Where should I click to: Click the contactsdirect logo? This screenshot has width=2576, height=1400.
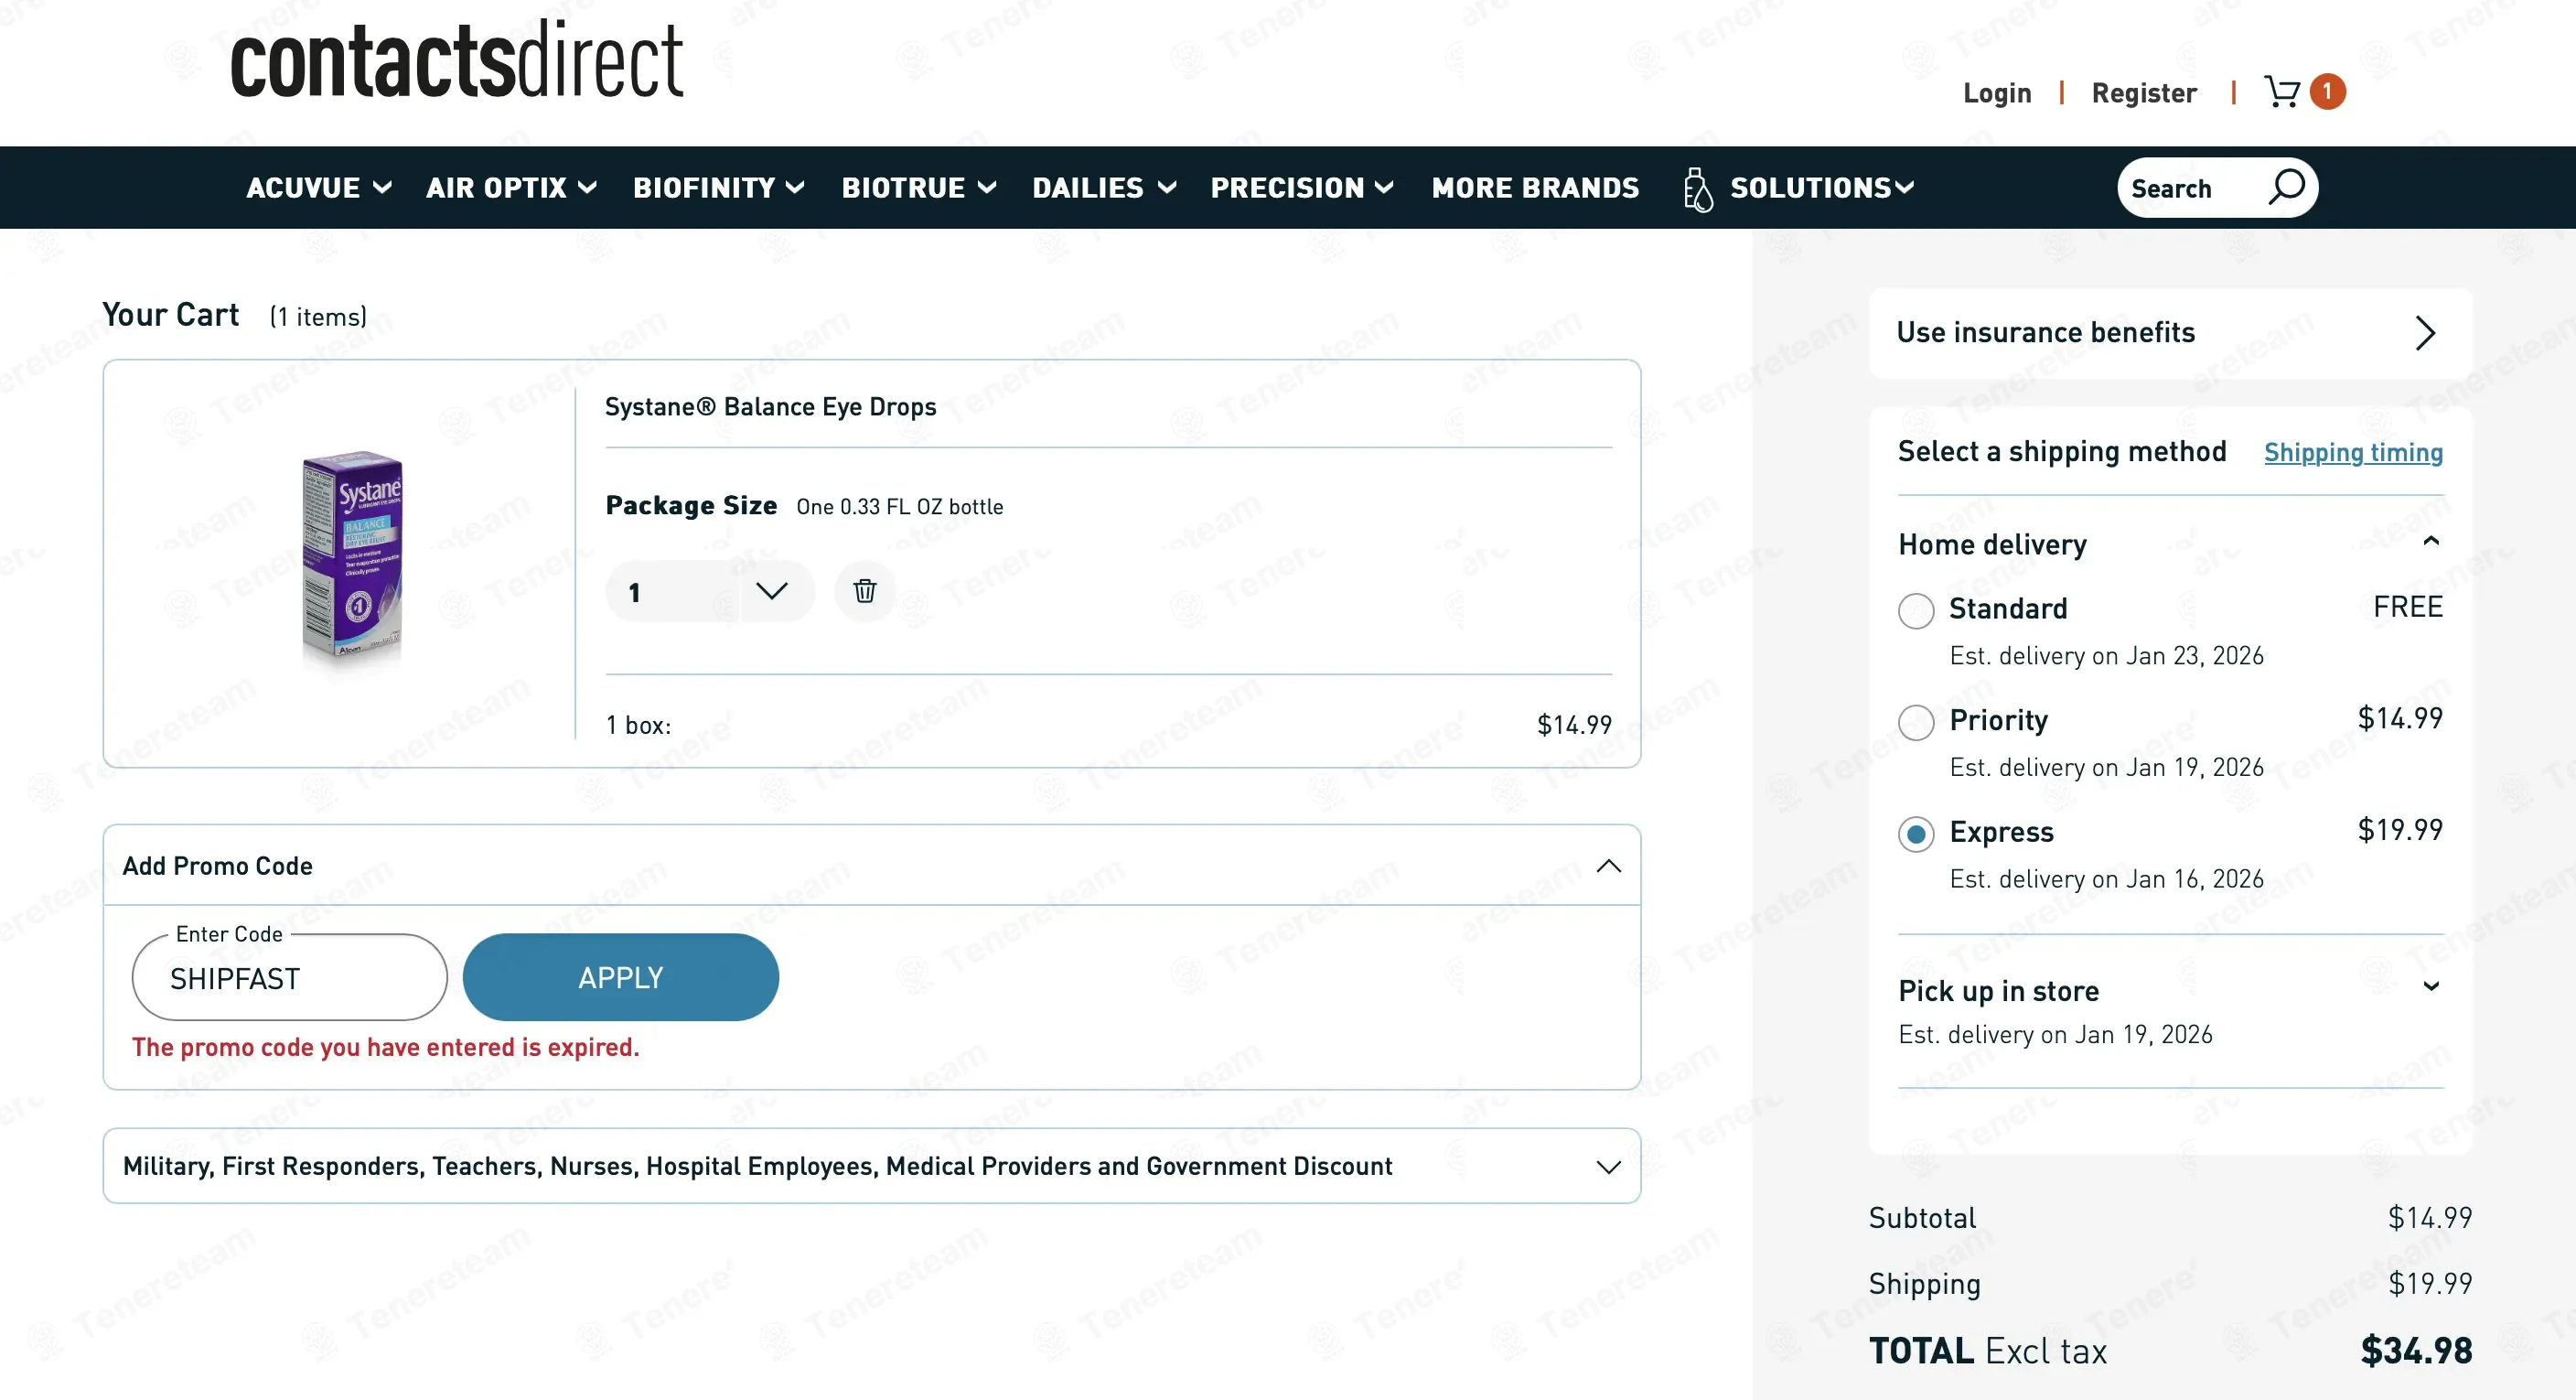point(456,62)
